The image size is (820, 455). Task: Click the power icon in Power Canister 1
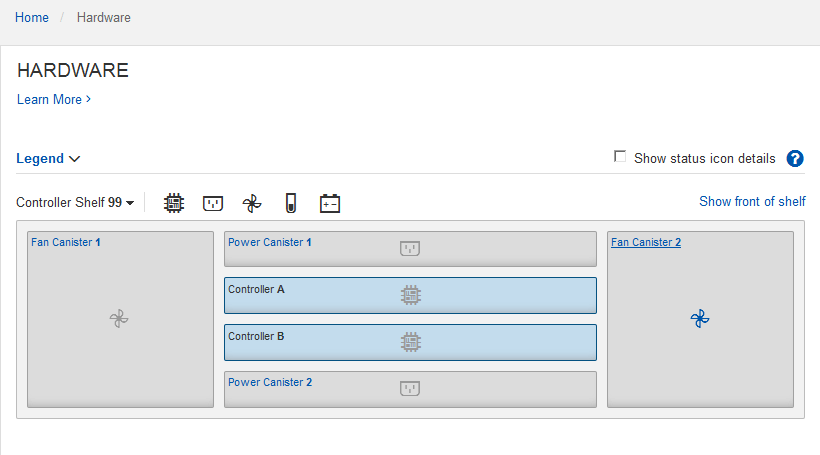pos(410,248)
